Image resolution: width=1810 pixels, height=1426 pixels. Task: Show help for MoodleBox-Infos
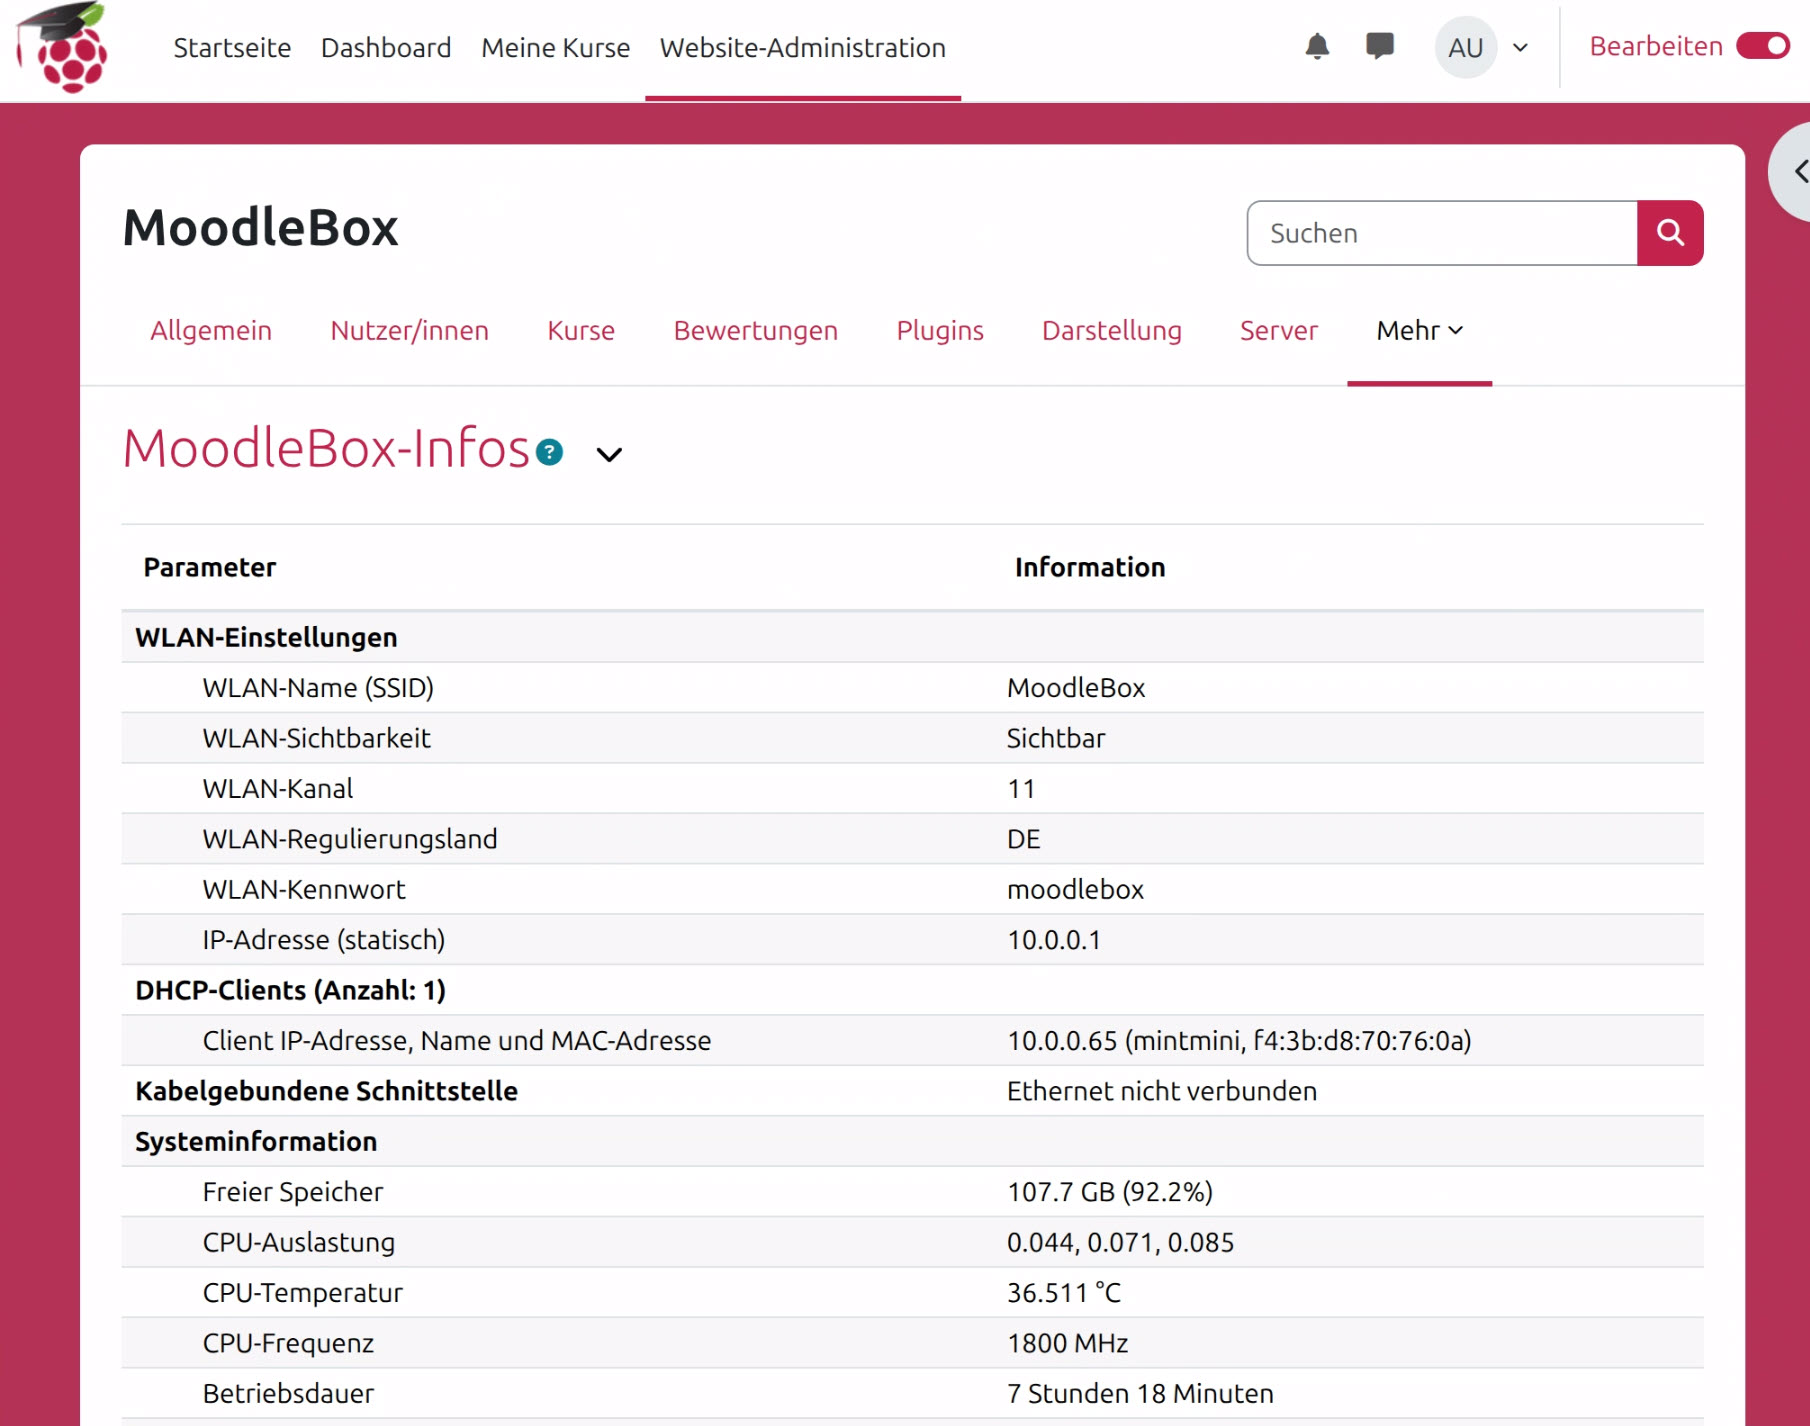click(549, 453)
